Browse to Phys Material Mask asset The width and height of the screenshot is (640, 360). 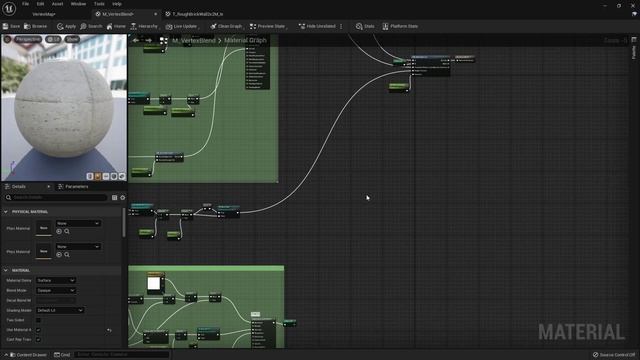click(67, 255)
